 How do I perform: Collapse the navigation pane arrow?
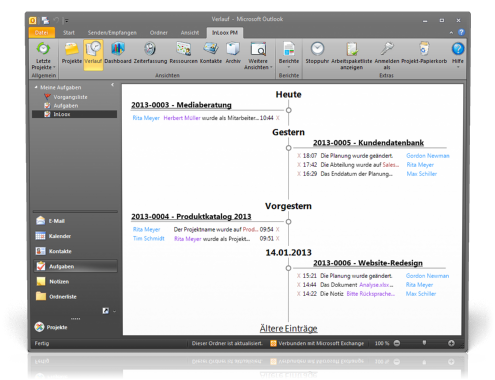point(113,85)
